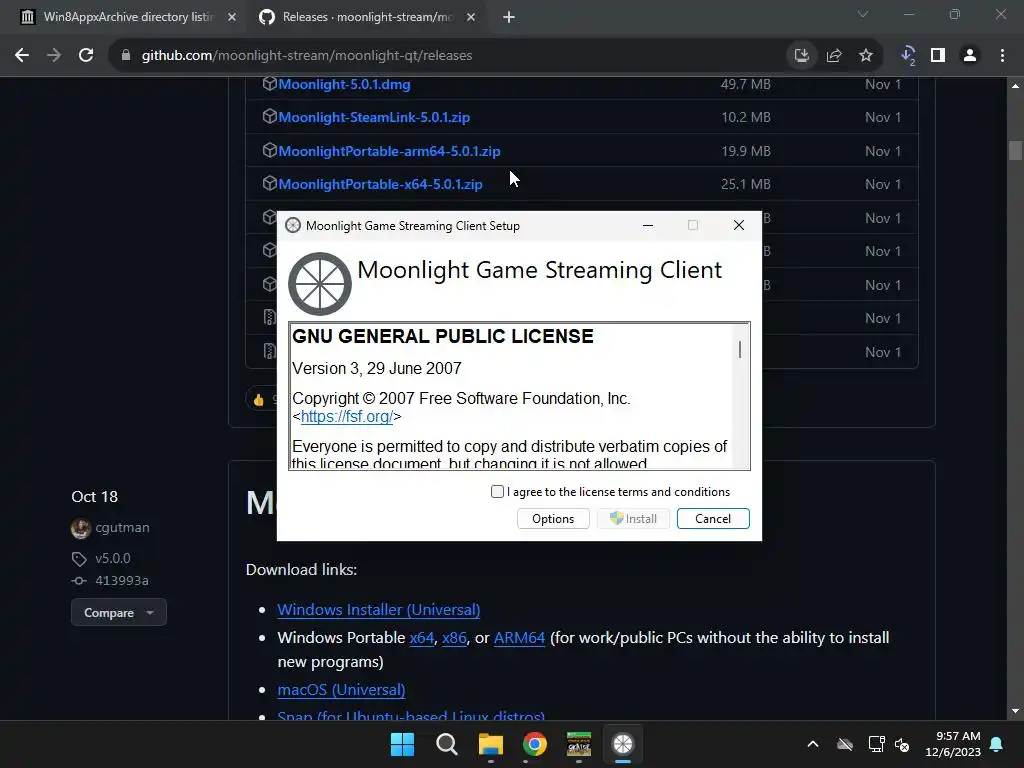Click the page vertical scrollbar thumb
The height and width of the screenshot is (768, 1024).
click(1015, 150)
